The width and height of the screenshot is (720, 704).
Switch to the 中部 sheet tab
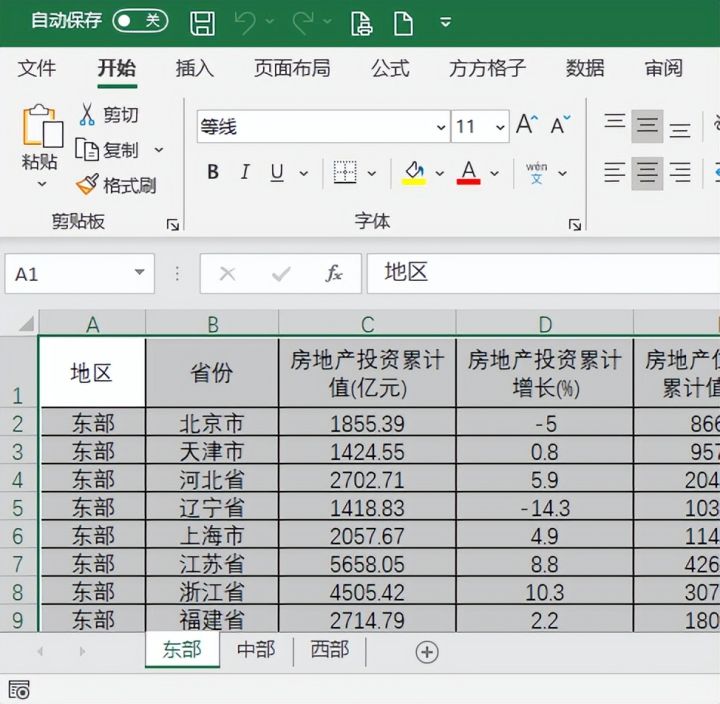tap(256, 649)
